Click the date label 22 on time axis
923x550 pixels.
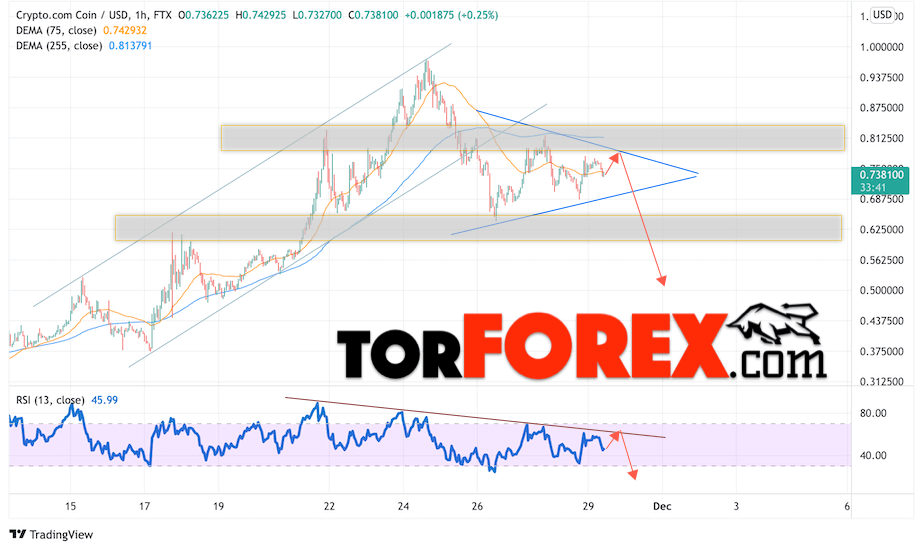tap(329, 506)
